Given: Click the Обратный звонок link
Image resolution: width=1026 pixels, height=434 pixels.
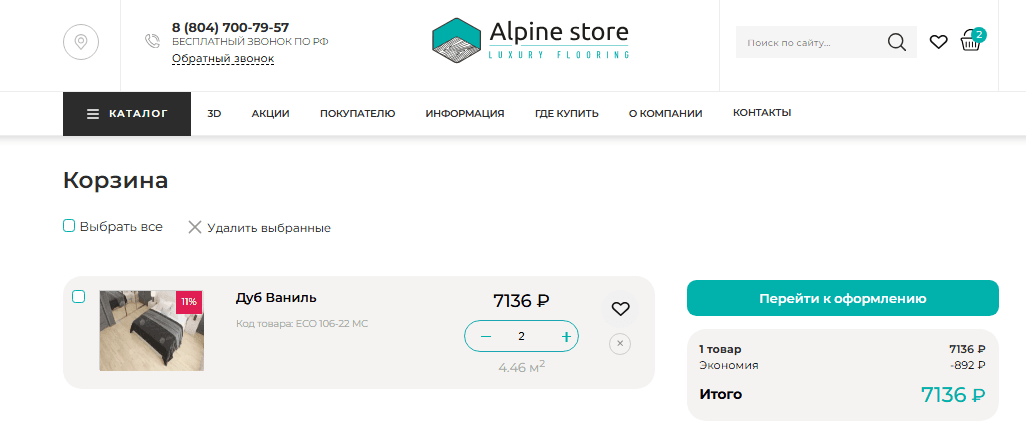Looking at the screenshot, I should [223, 59].
